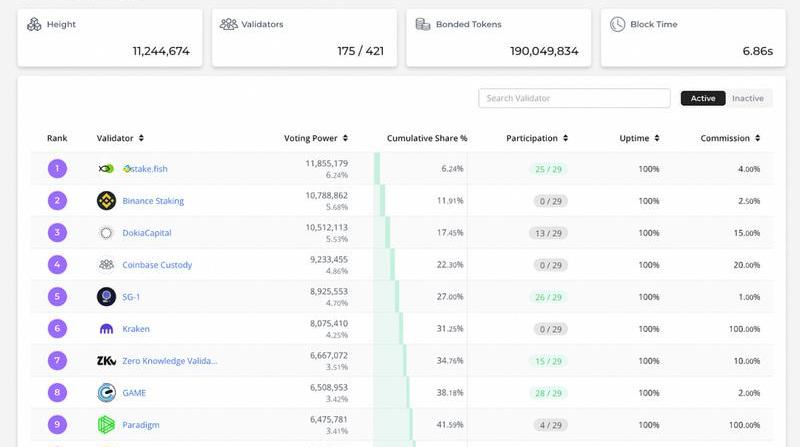
Task: Switch to Inactive validators list
Action: point(747,98)
